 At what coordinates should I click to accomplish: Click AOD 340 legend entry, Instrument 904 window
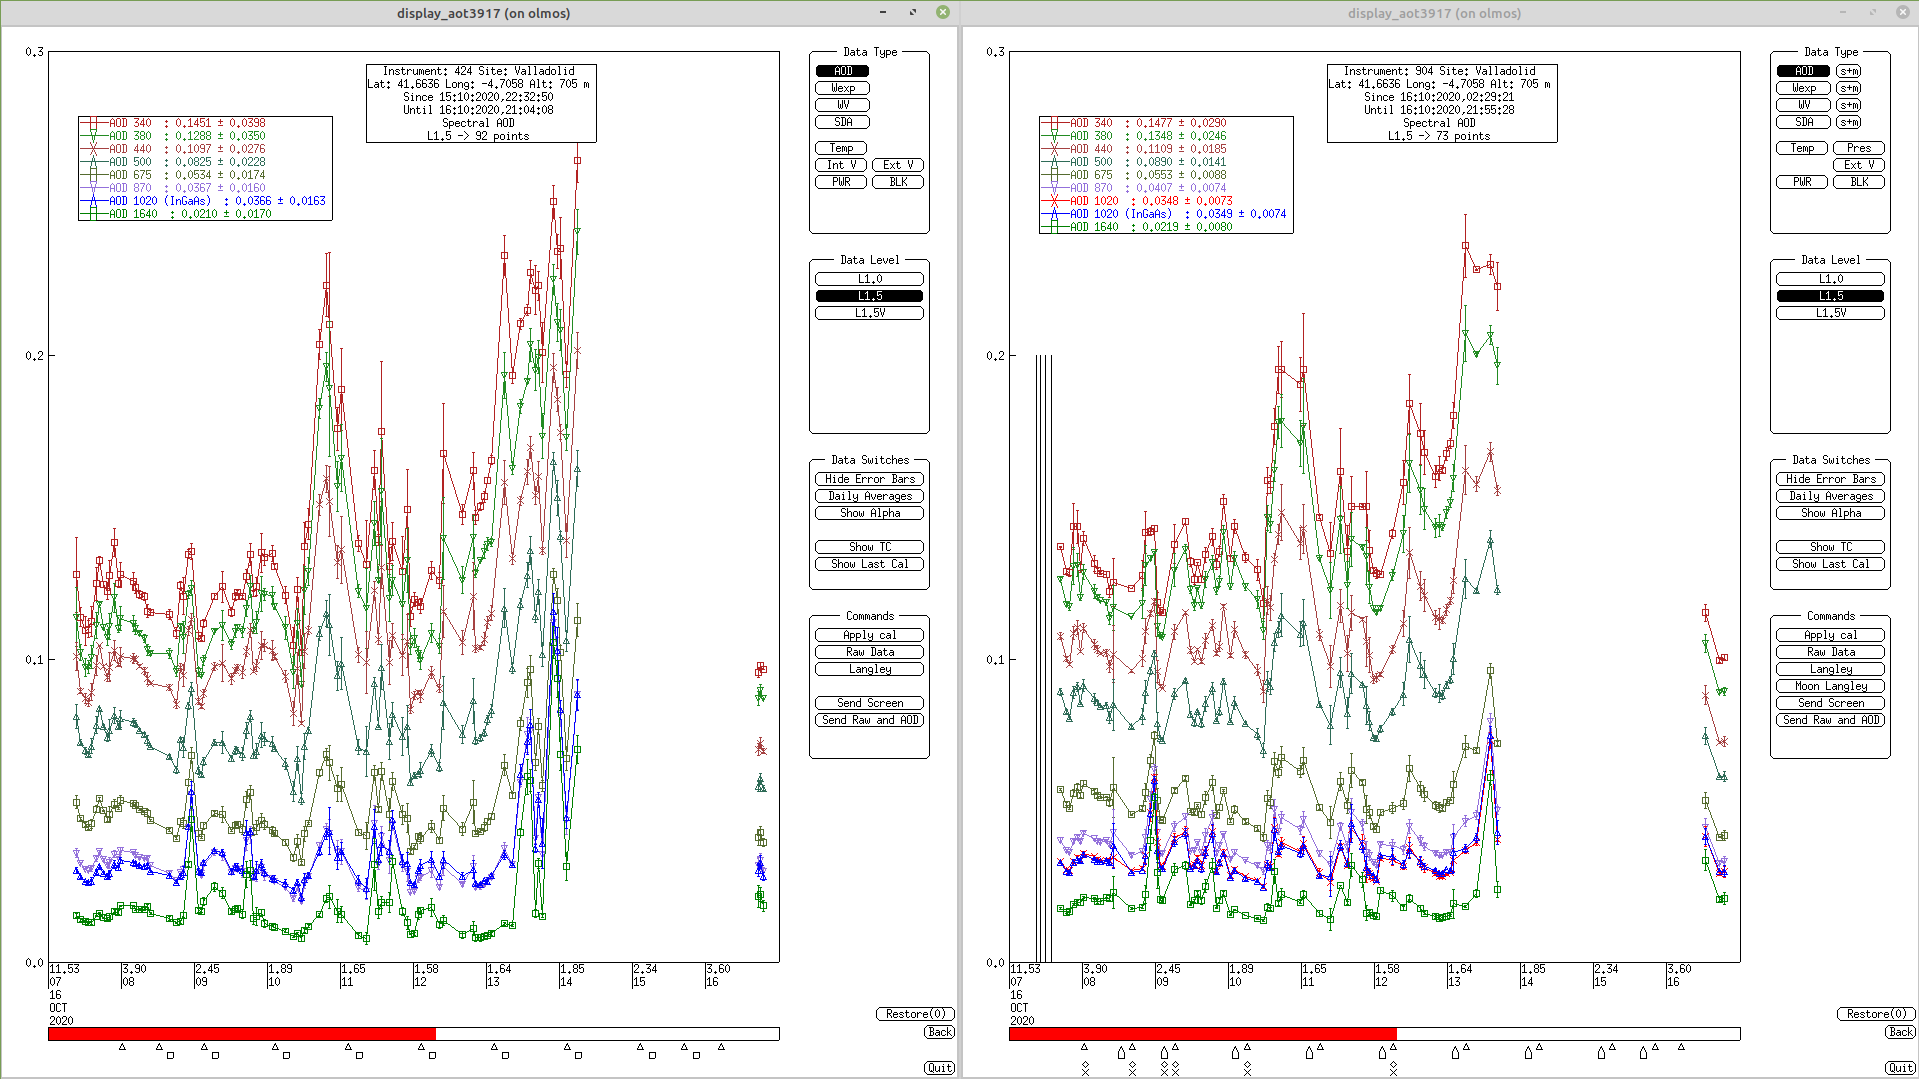[1134, 123]
